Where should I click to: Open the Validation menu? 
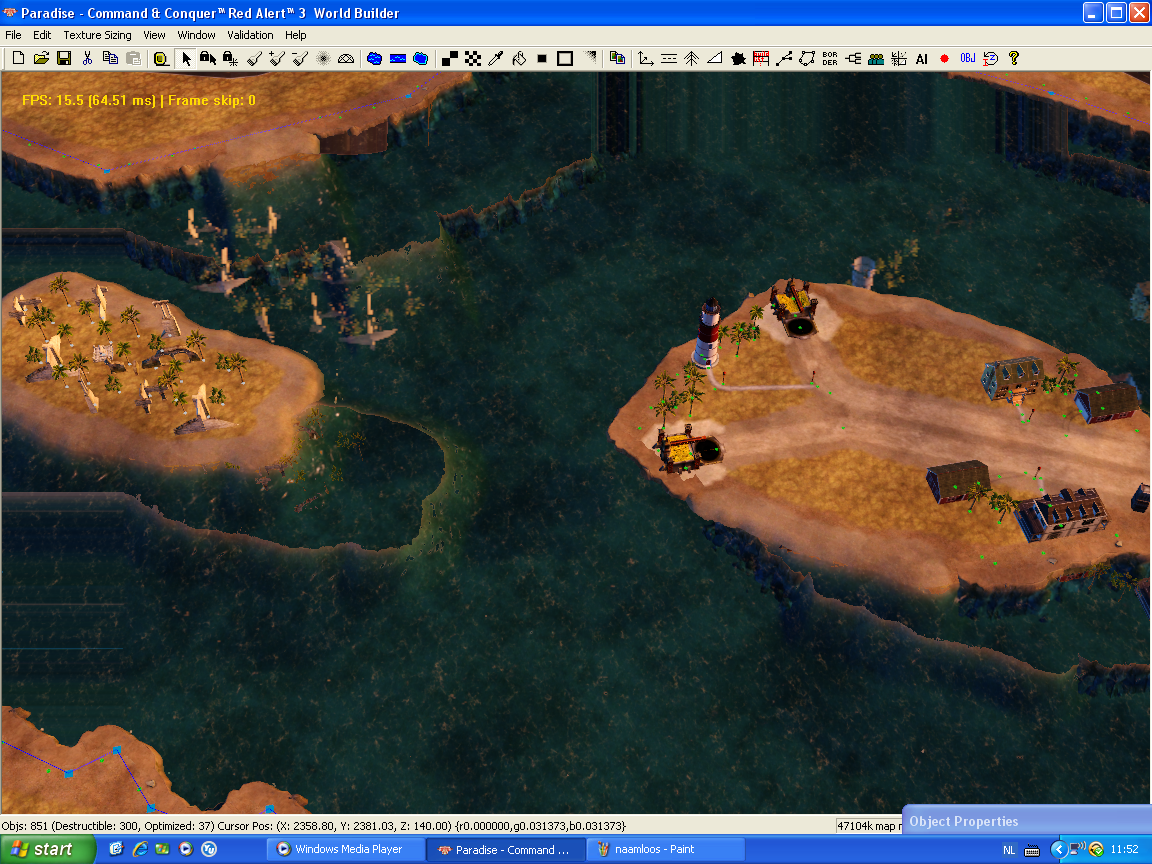coord(250,35)
